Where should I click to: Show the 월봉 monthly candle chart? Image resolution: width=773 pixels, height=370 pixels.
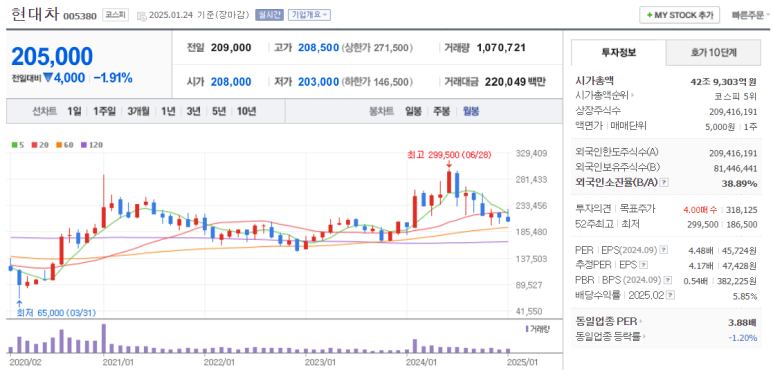471,111
